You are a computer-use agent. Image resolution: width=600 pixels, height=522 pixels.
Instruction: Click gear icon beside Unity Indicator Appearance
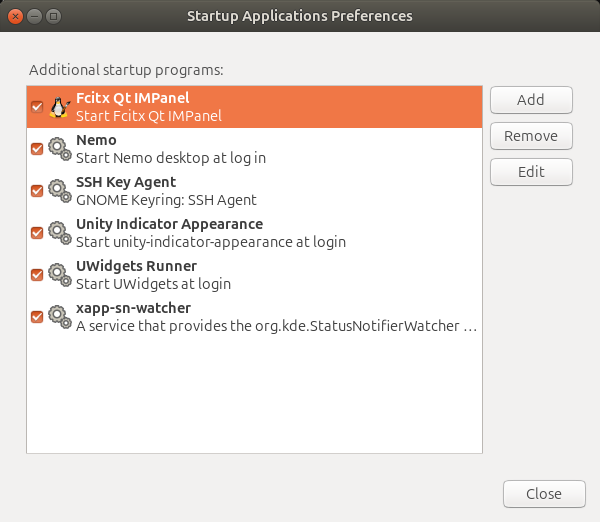(60, 233)
